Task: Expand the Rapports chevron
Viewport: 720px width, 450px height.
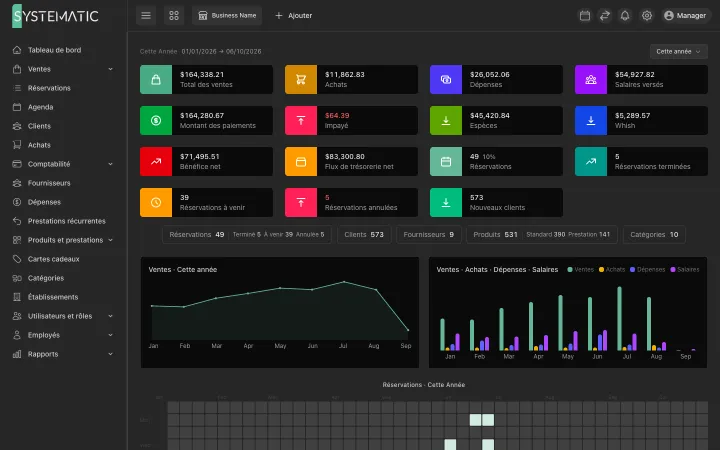Action: (x=110, y=354)
